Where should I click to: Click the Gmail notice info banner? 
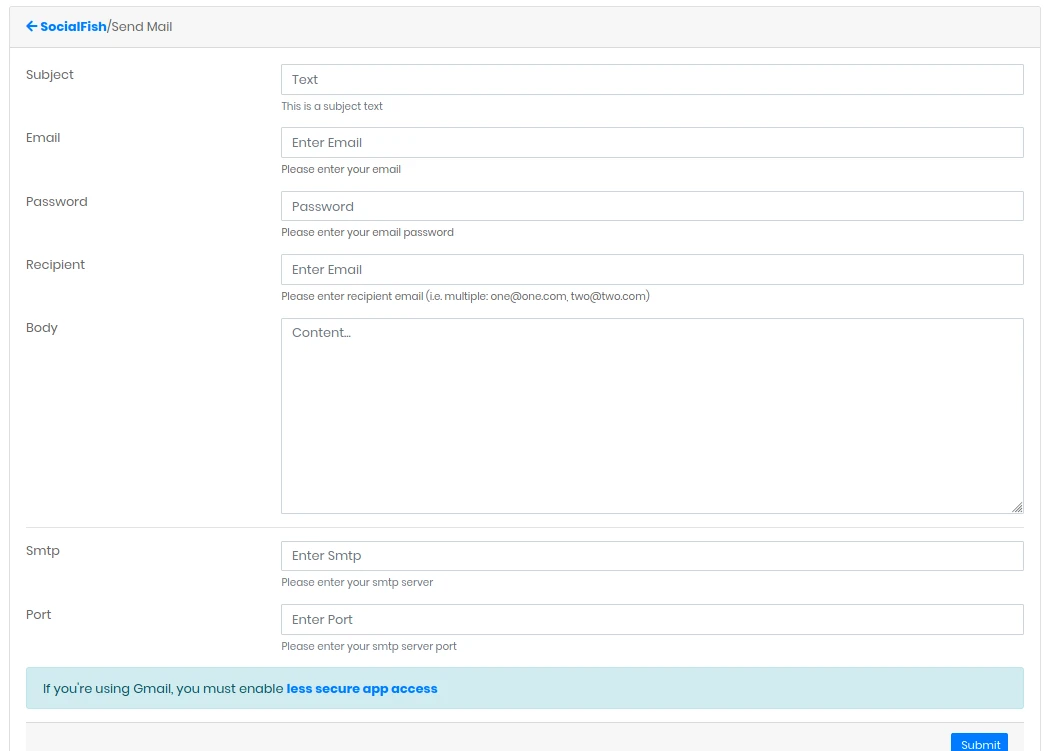pos(525,688)
